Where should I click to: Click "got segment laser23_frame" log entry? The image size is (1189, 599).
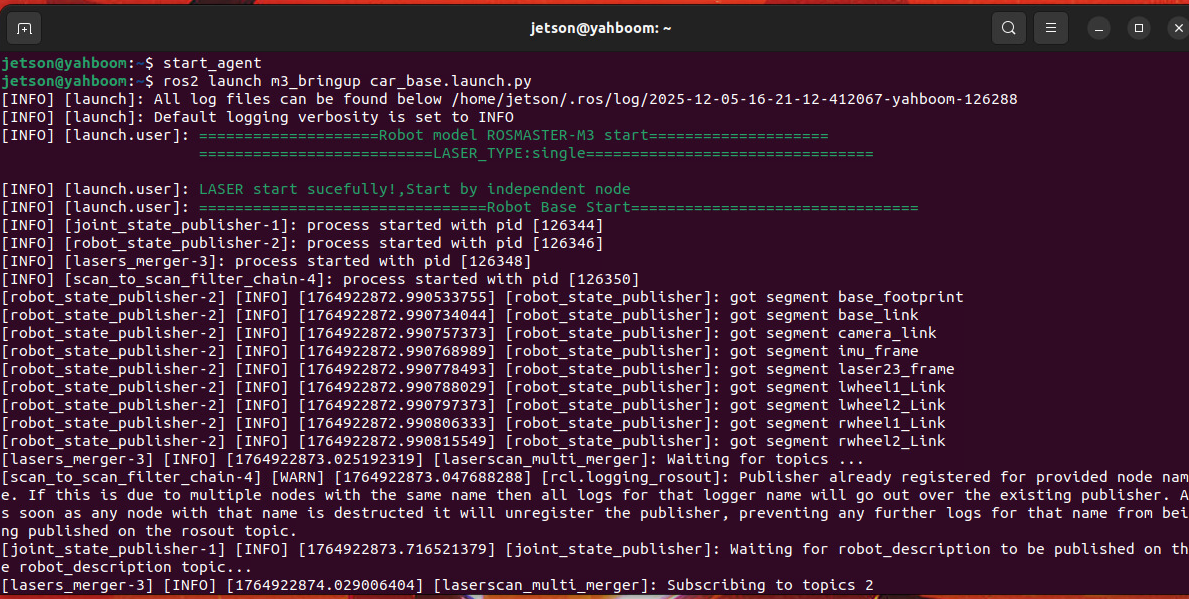click(842, 370)
